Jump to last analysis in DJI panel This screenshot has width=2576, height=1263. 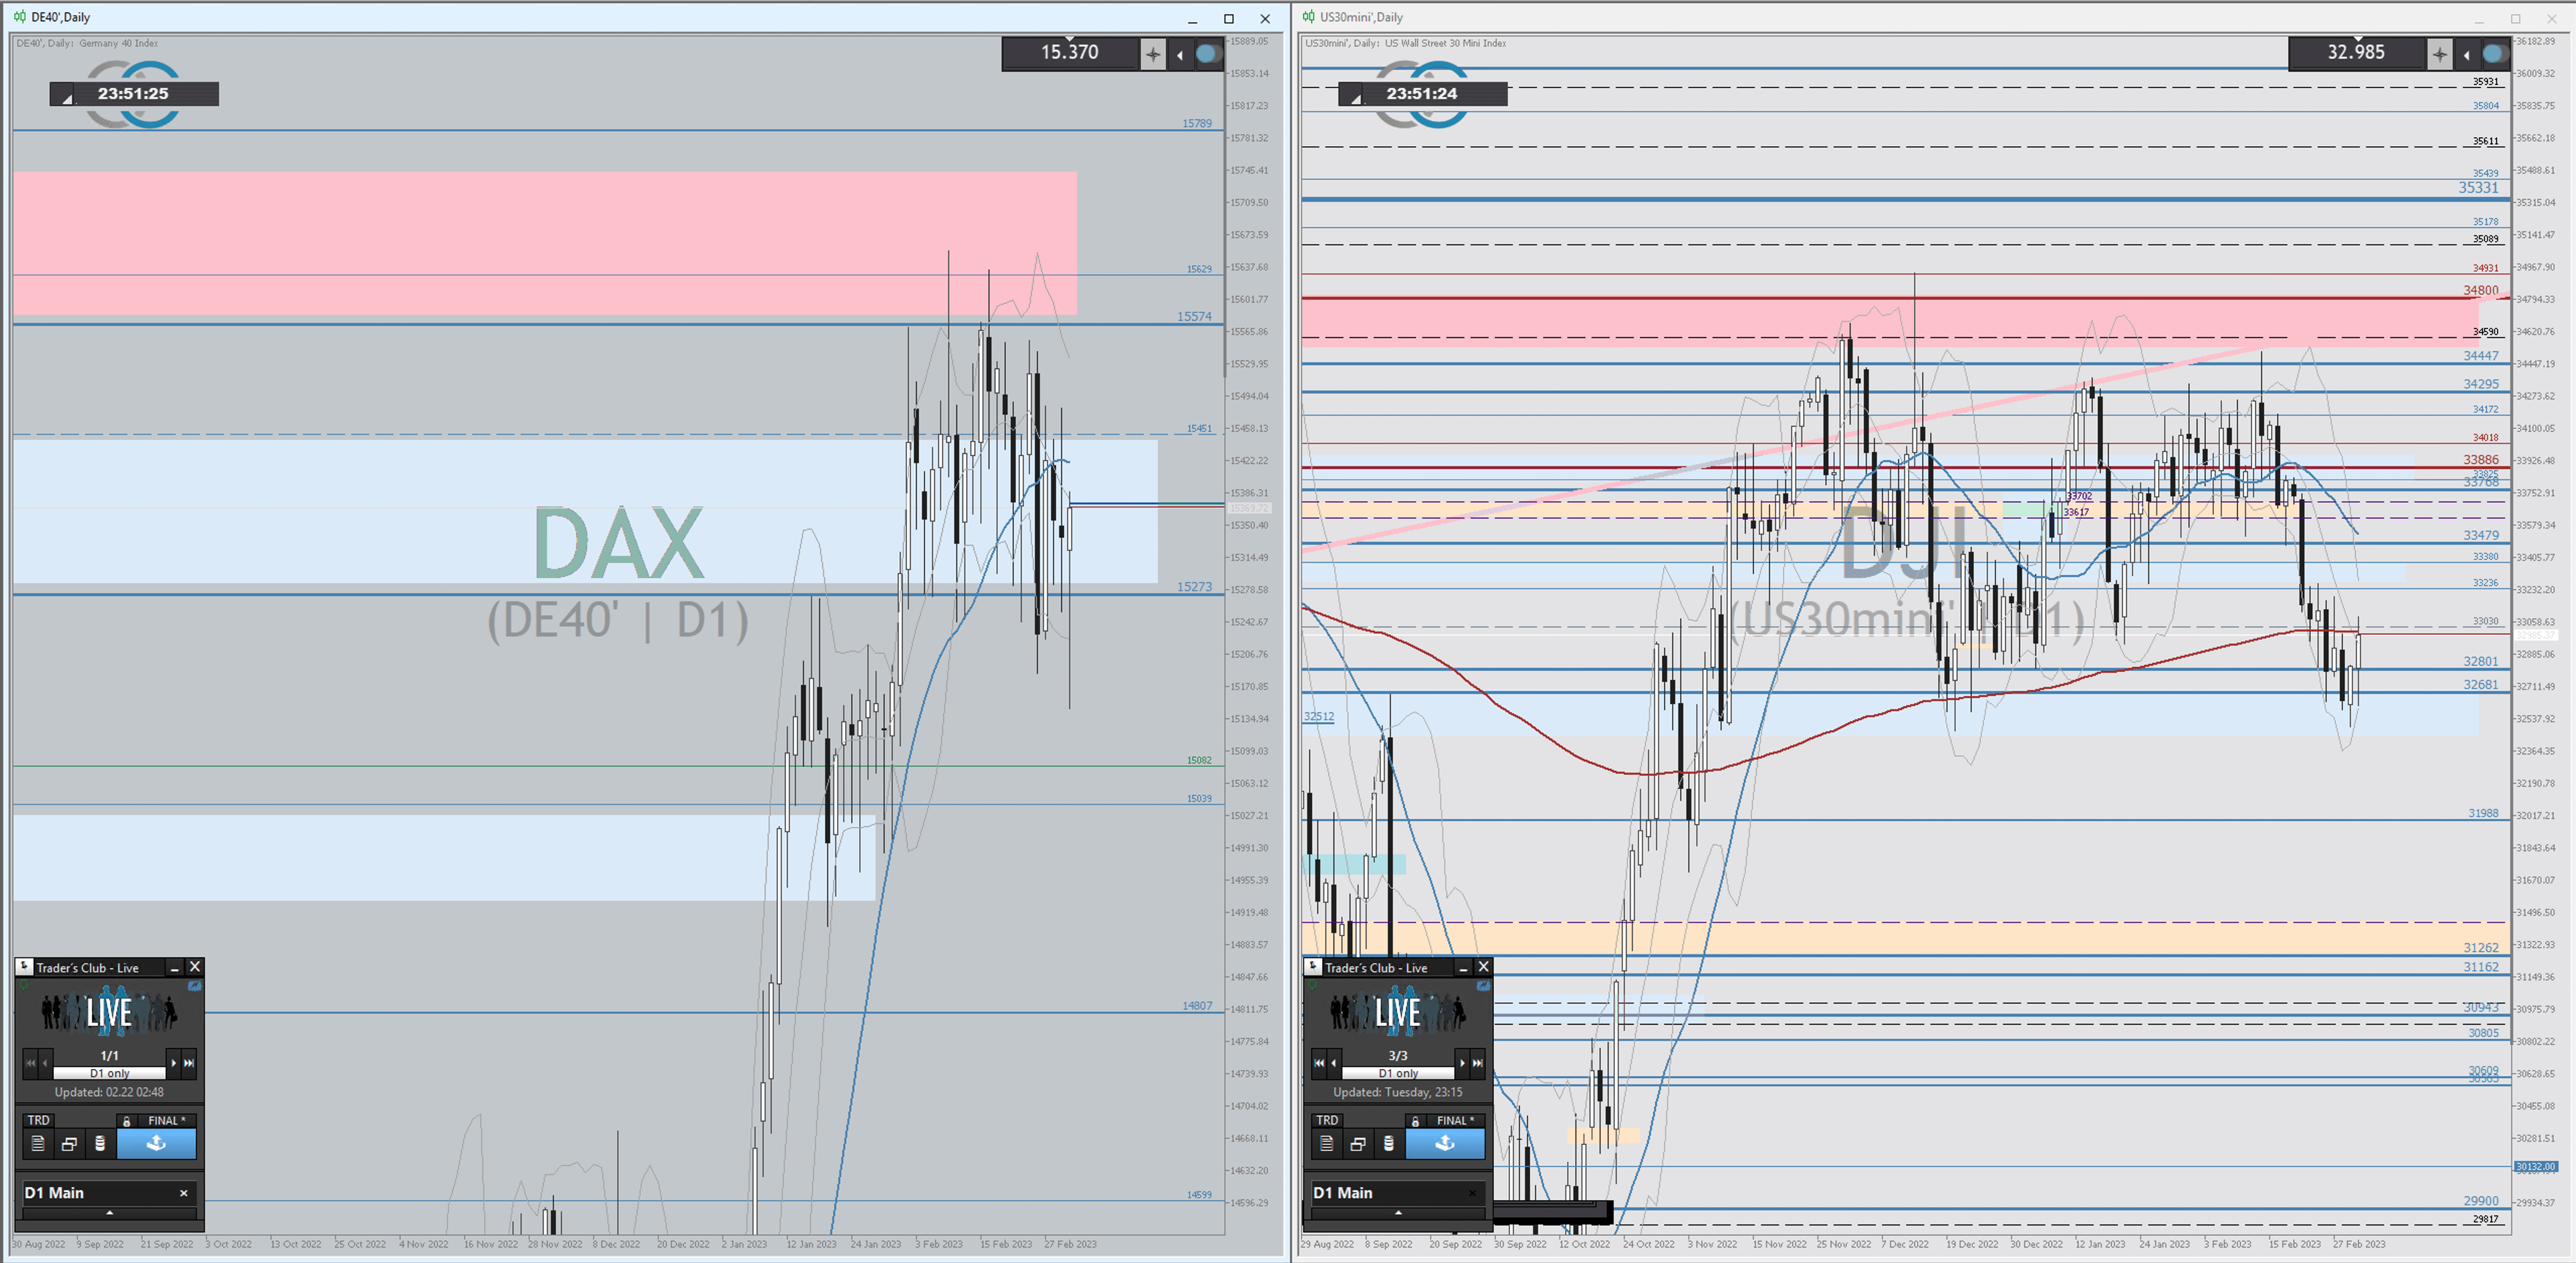point(1478,1063)
